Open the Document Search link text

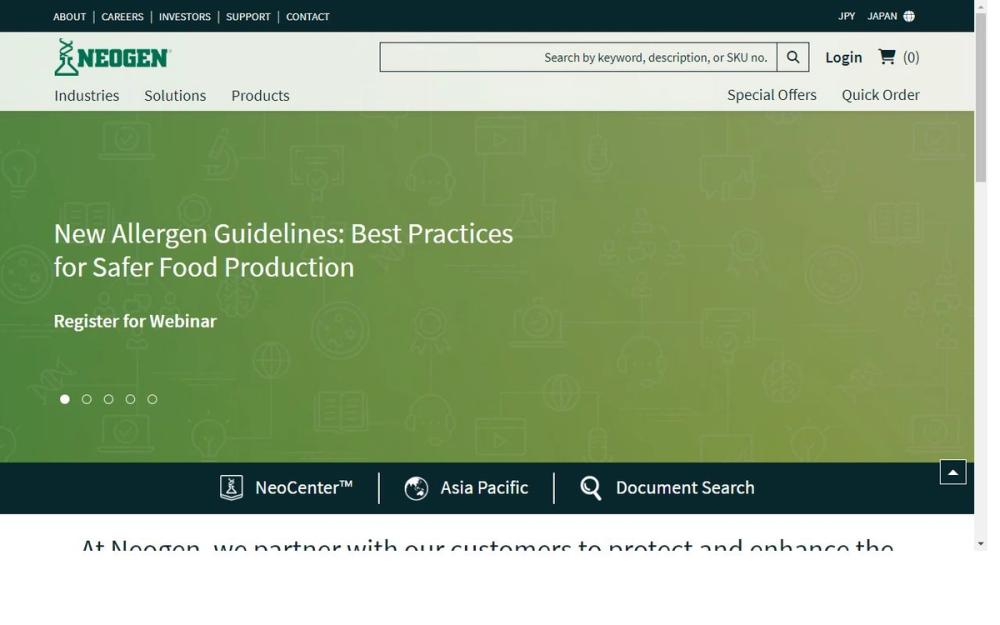tap(685, 488)
